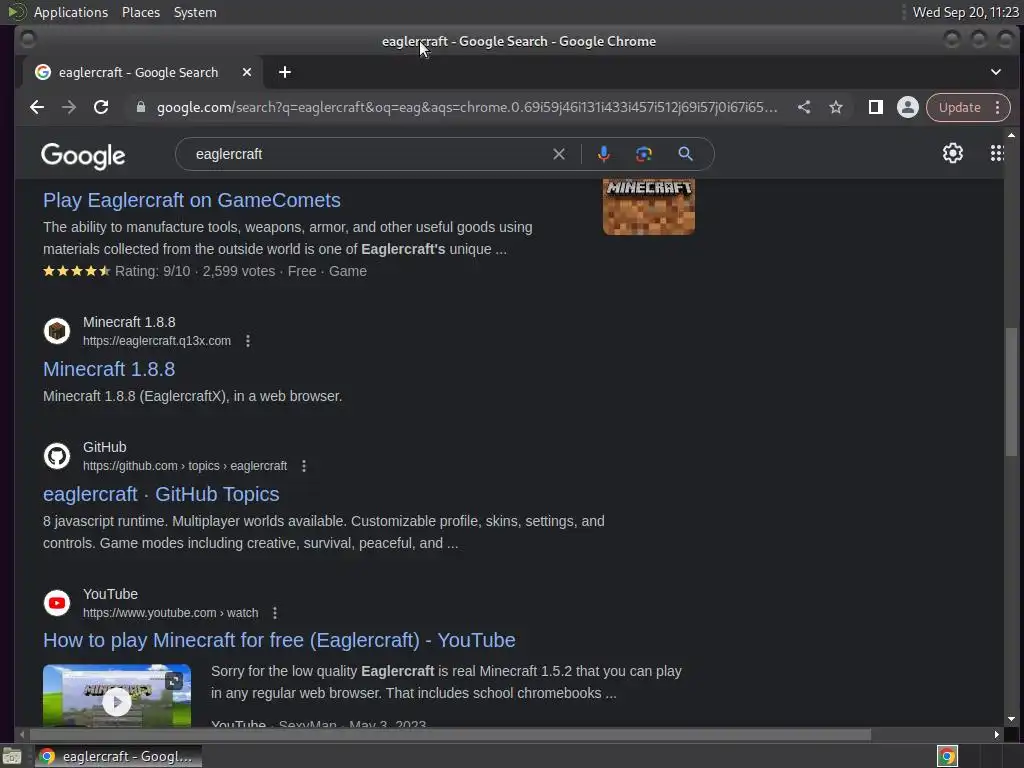The width and height of the screenshot is (1024, 768).
Task: Open Play Eaglercraft on GameComets link
Action: click(x=192, y=200)
